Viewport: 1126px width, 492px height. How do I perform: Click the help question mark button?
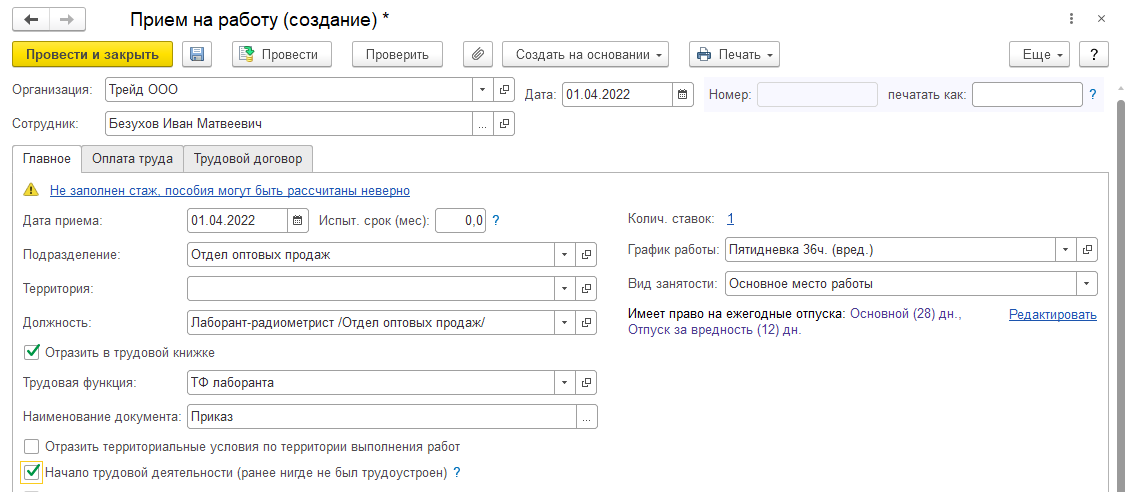(1095, 55)
